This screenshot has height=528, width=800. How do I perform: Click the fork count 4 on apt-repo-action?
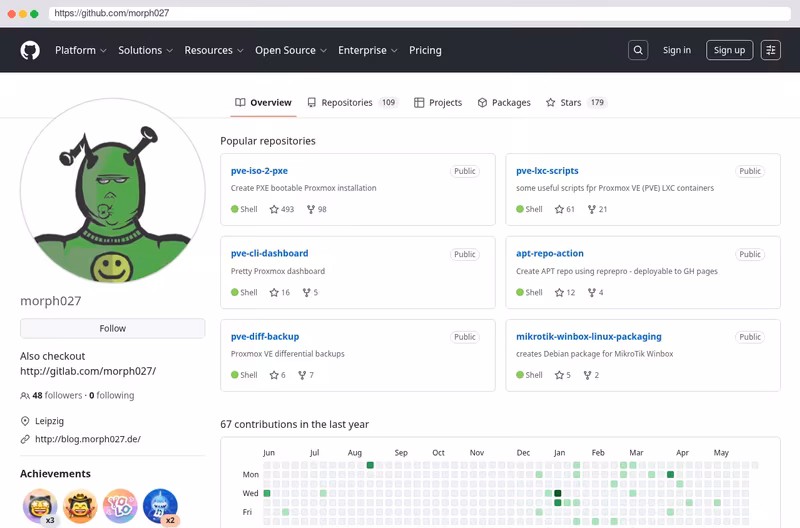coord(595,292)
